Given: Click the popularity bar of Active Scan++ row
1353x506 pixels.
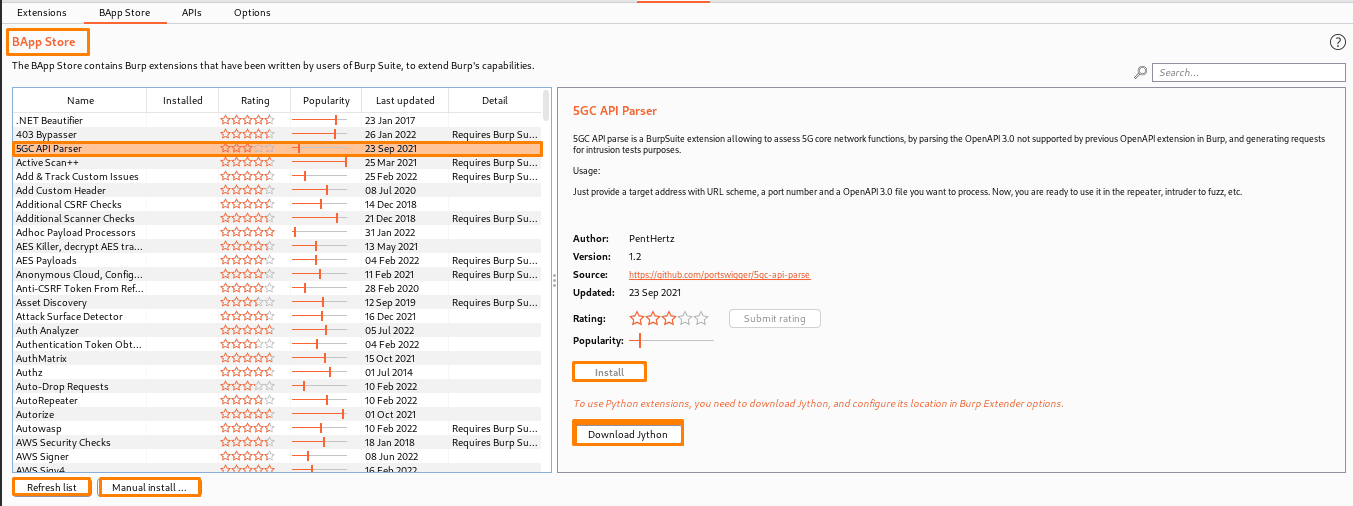Looking at the screenshot, I should 320,162.
